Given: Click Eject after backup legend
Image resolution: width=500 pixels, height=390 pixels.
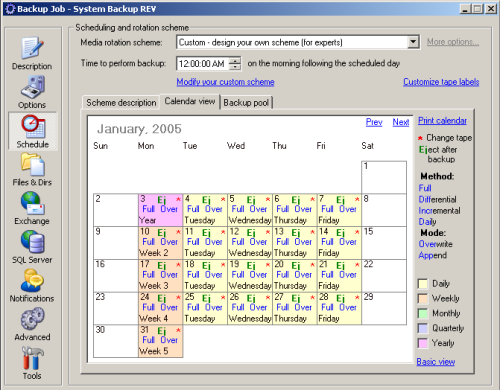Looking at the screenshot, I should tap(438, 154).
